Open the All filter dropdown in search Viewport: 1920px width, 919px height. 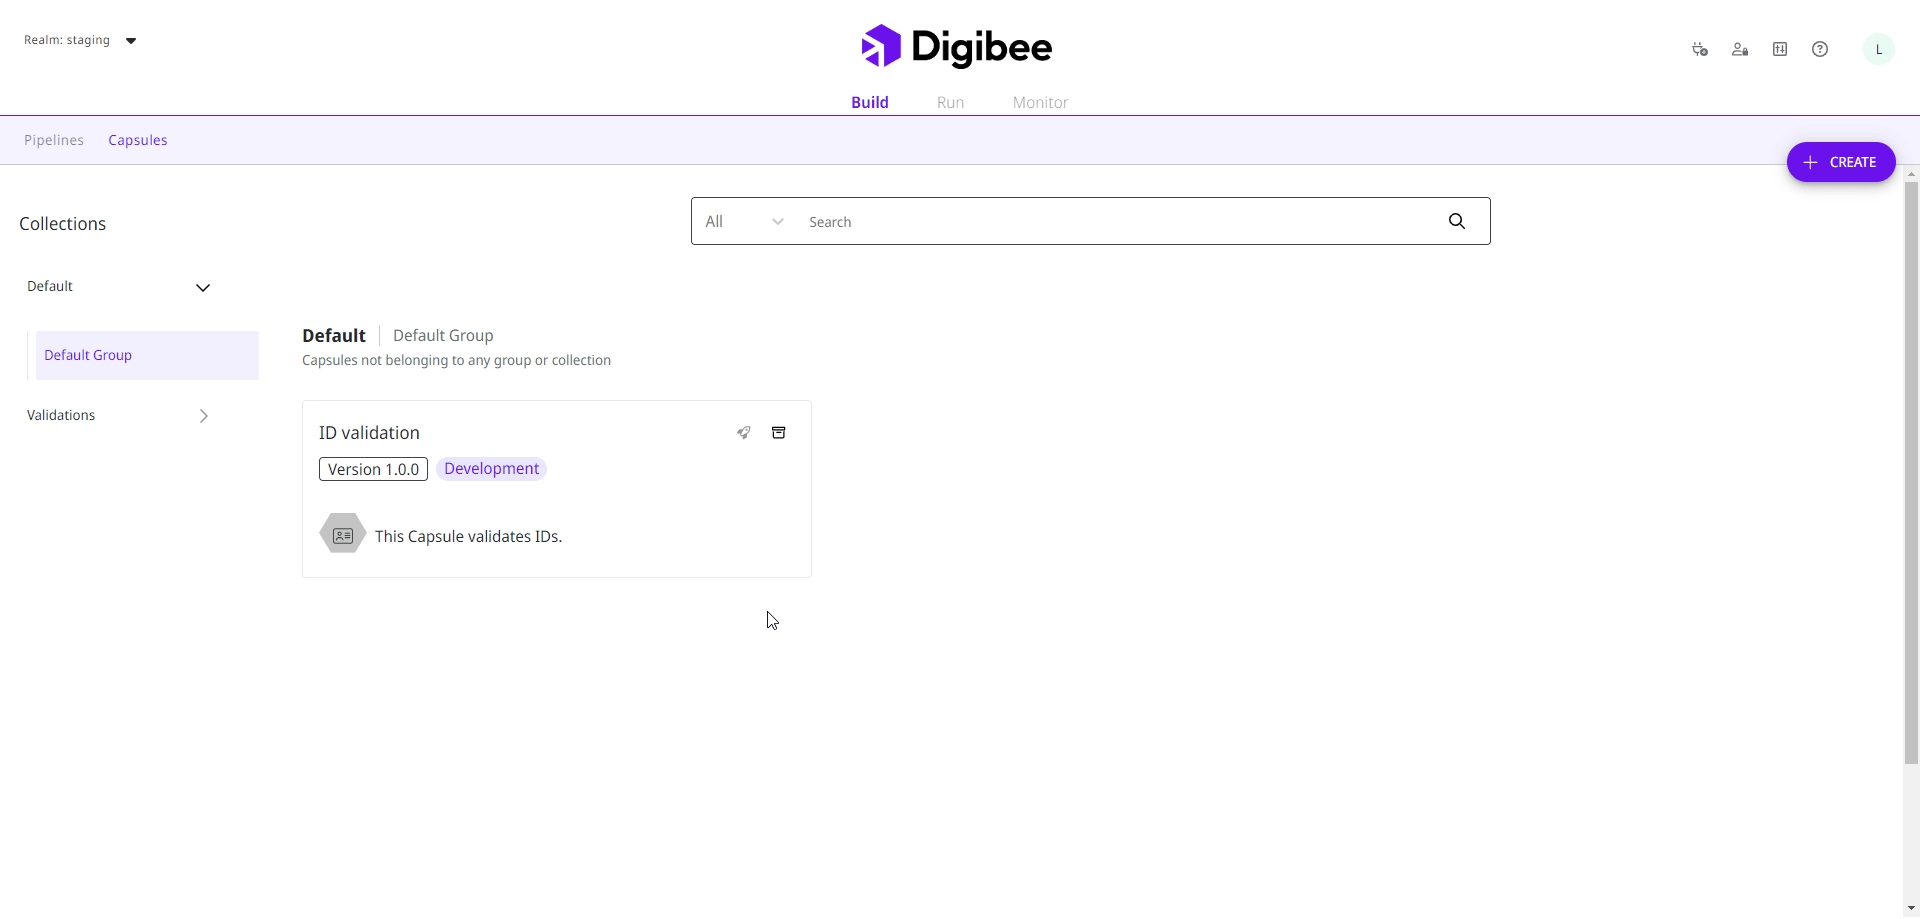click(744, 221)
